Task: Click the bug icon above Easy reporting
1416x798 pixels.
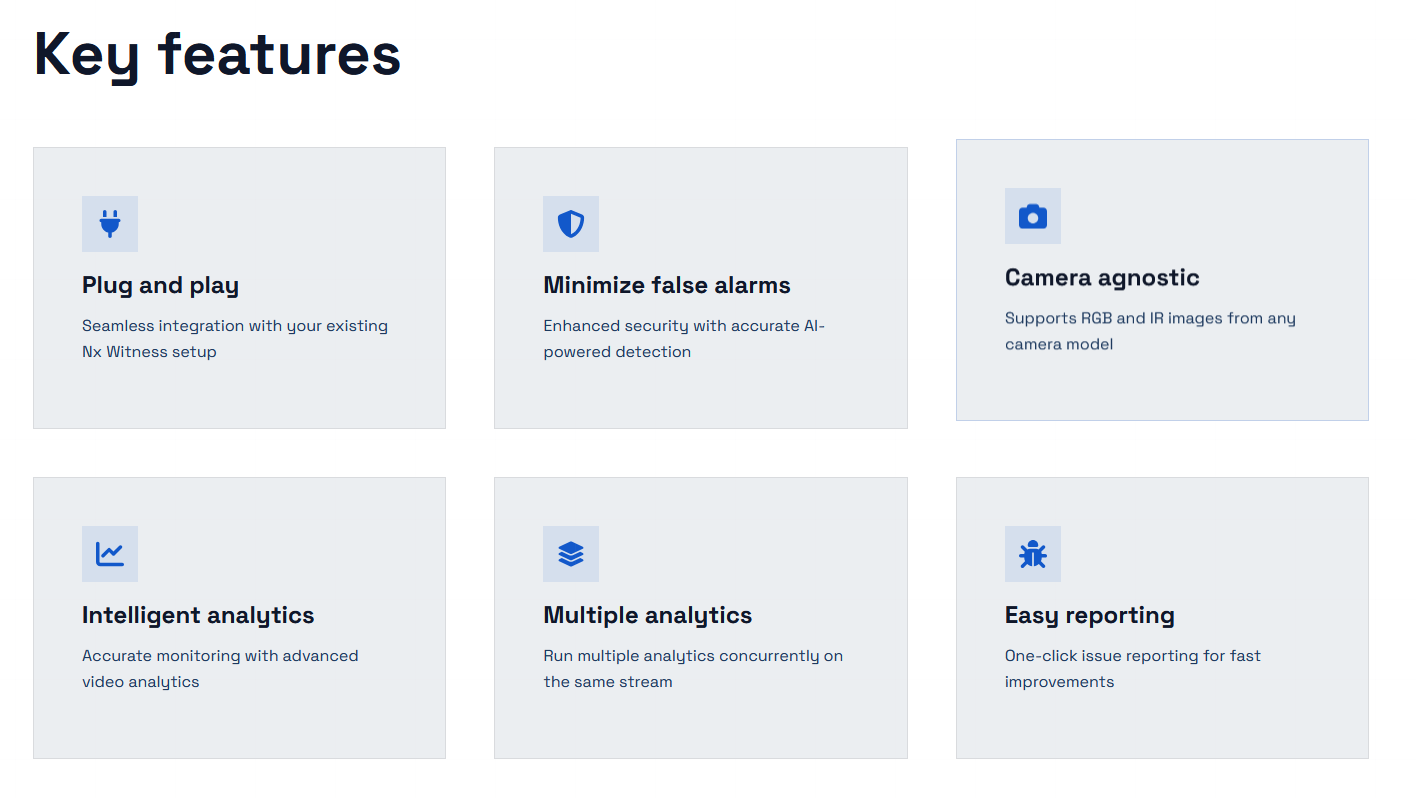Action: (x=1032, y=554)
